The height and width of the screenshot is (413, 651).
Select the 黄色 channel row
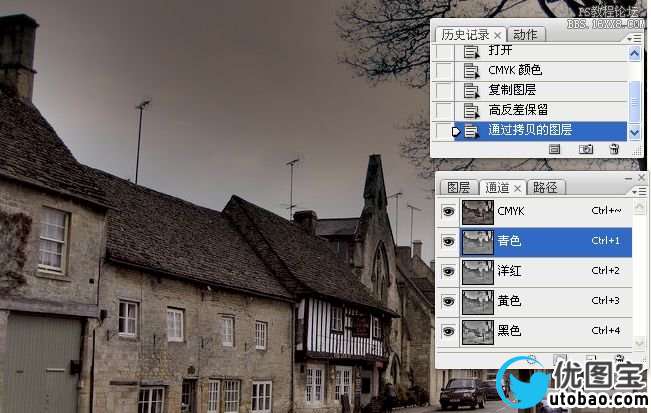(540, 301)
